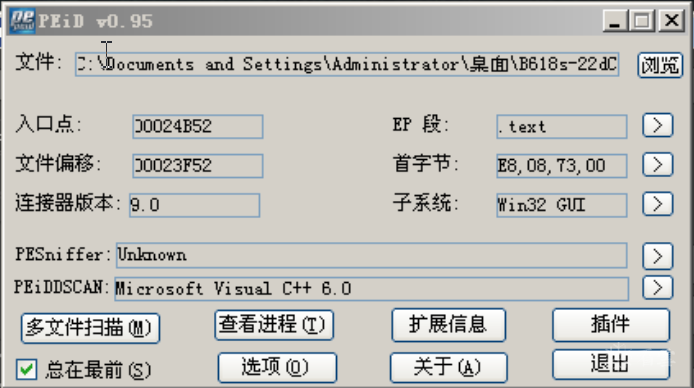Click the PESniffer label text
694x388 pixels.
[x=63, y=255]
